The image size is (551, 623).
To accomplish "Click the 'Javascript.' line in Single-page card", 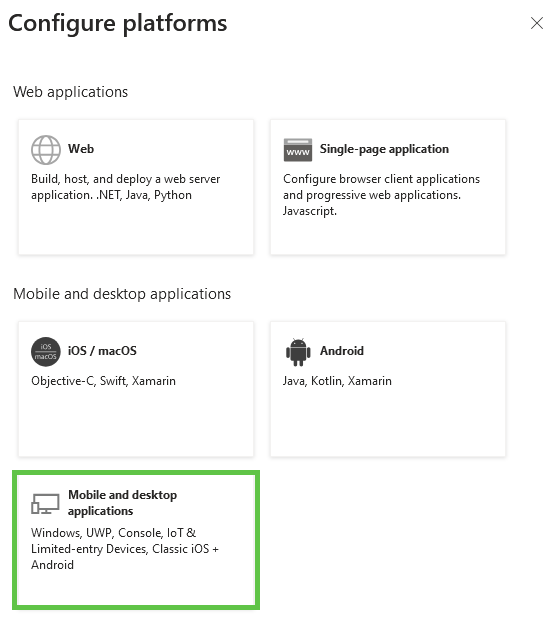I will point(310,211).
